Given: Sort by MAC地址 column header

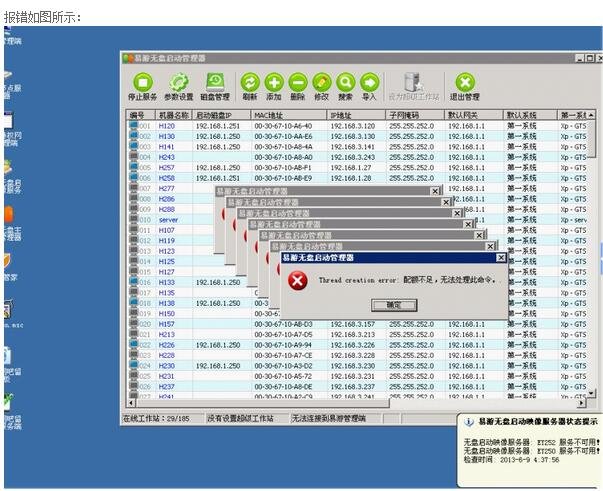Looking at the screenshot, I should [x=270, y=115].
